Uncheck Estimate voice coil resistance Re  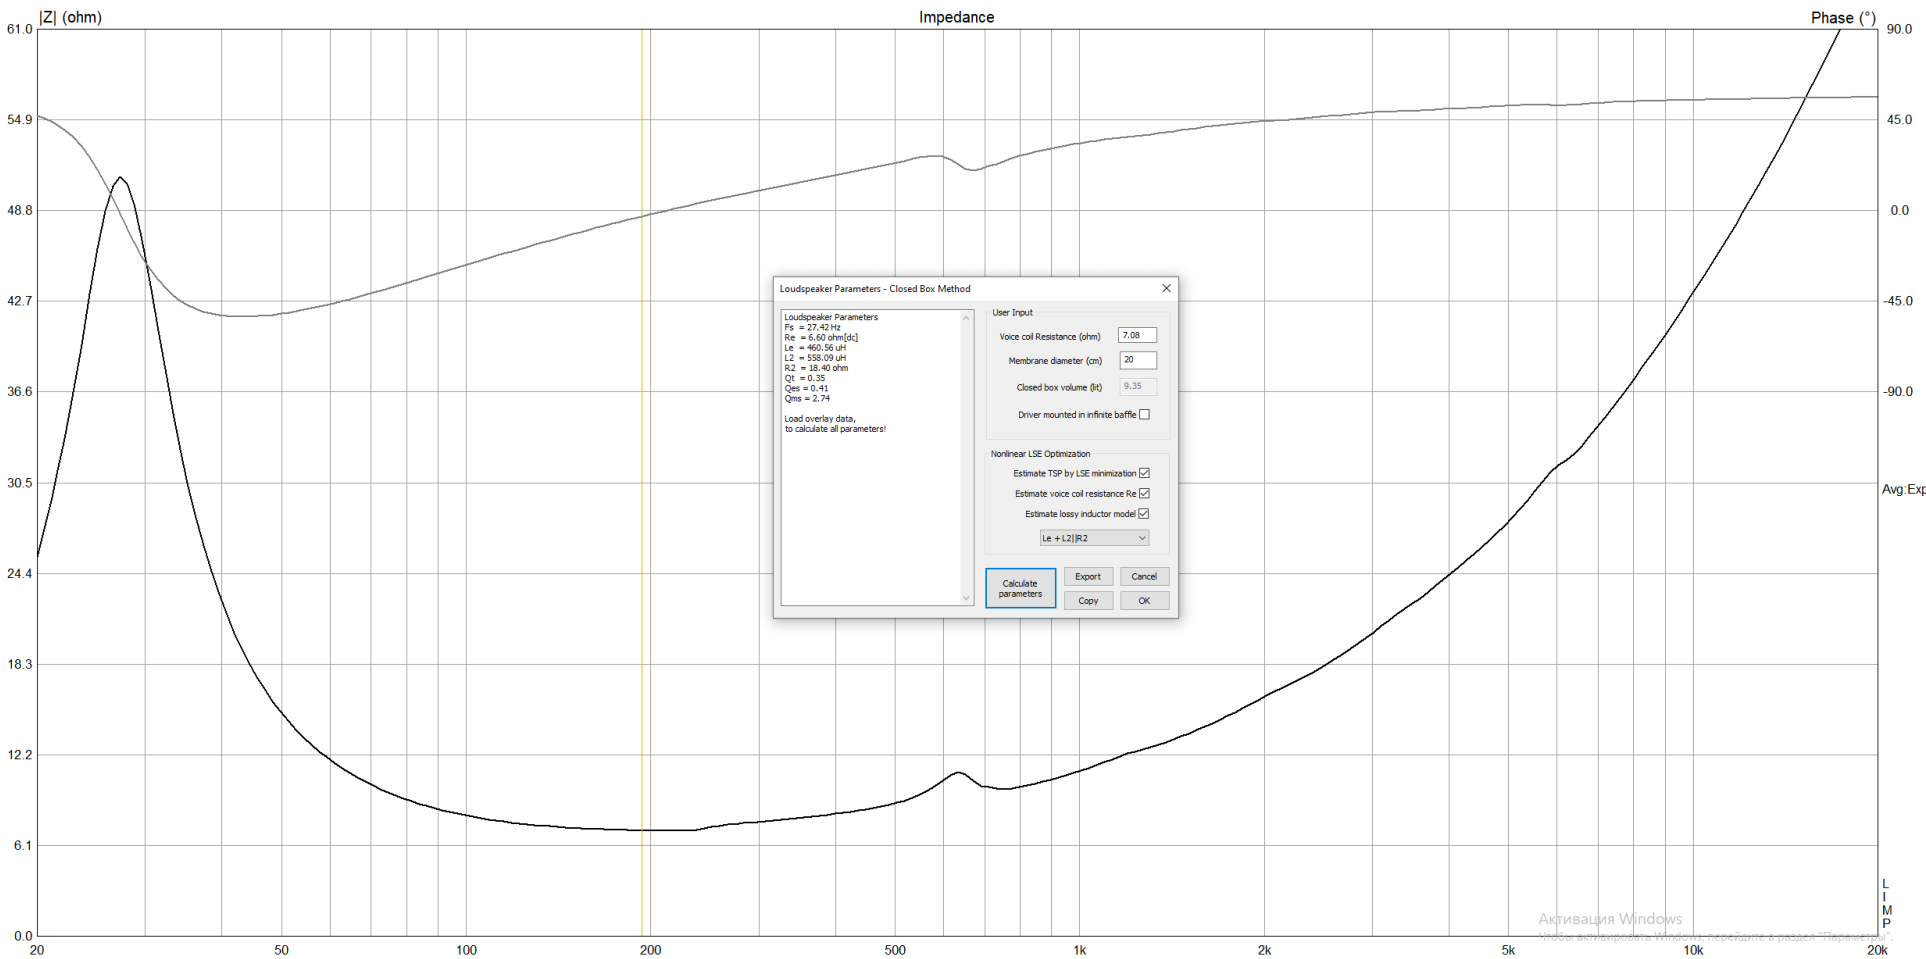pyautogui.click(x=1144, y=493)
